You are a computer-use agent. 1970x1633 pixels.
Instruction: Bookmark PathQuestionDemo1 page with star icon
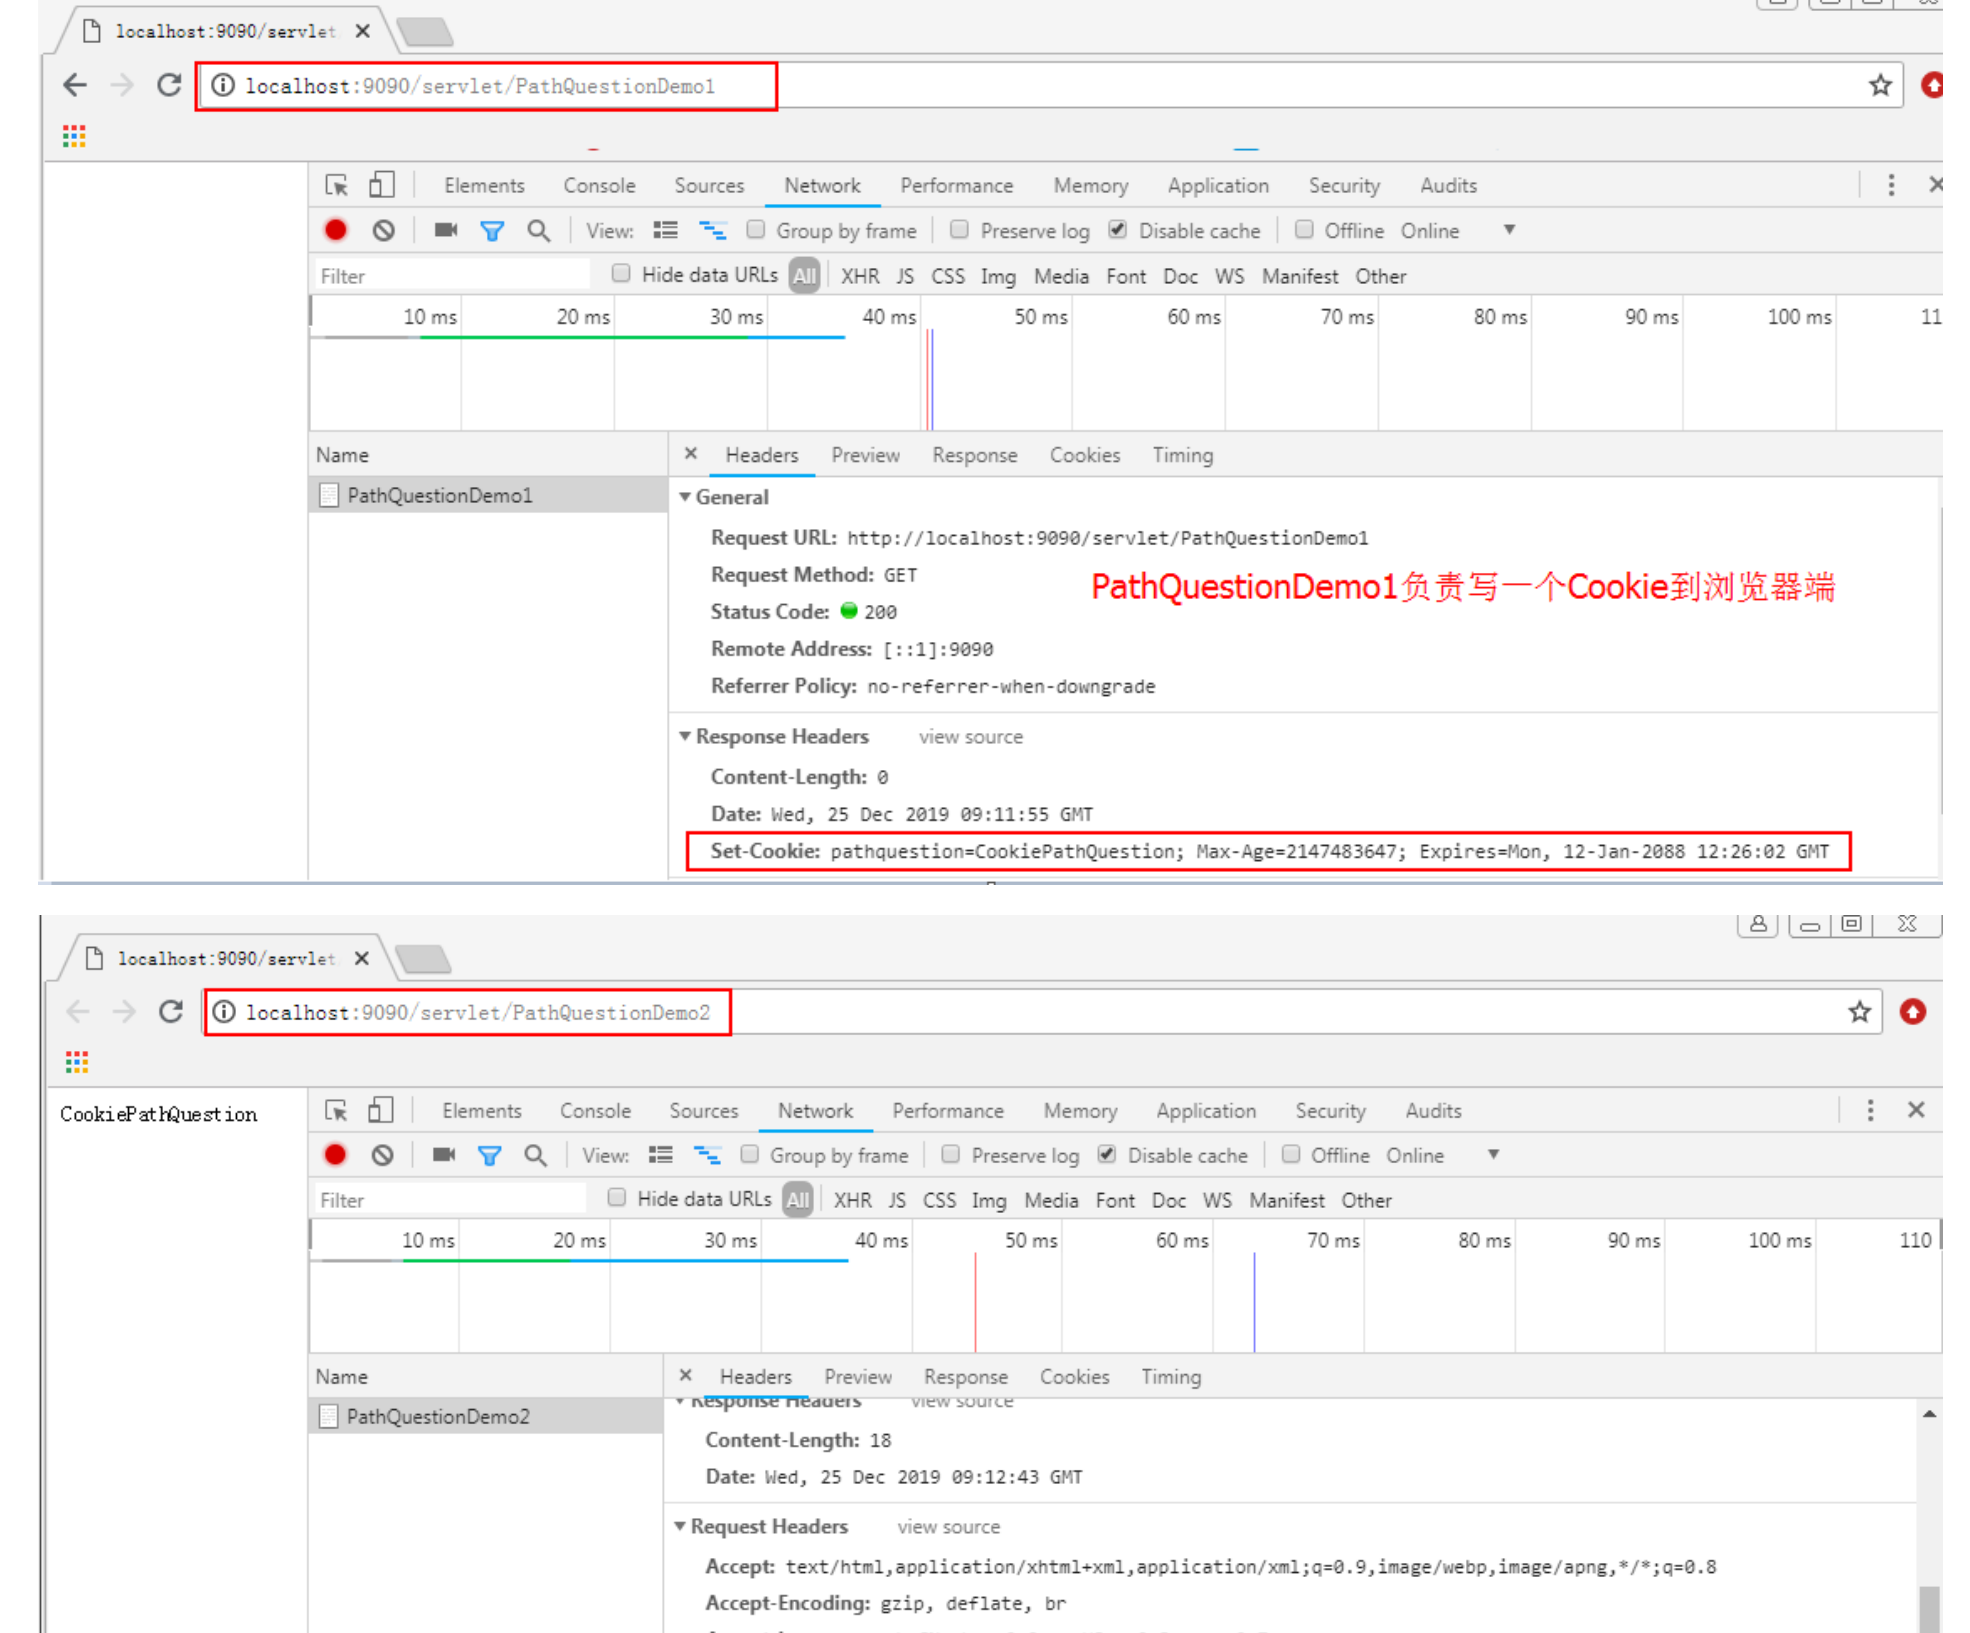pyautogui.click(x=1880, y=86)
